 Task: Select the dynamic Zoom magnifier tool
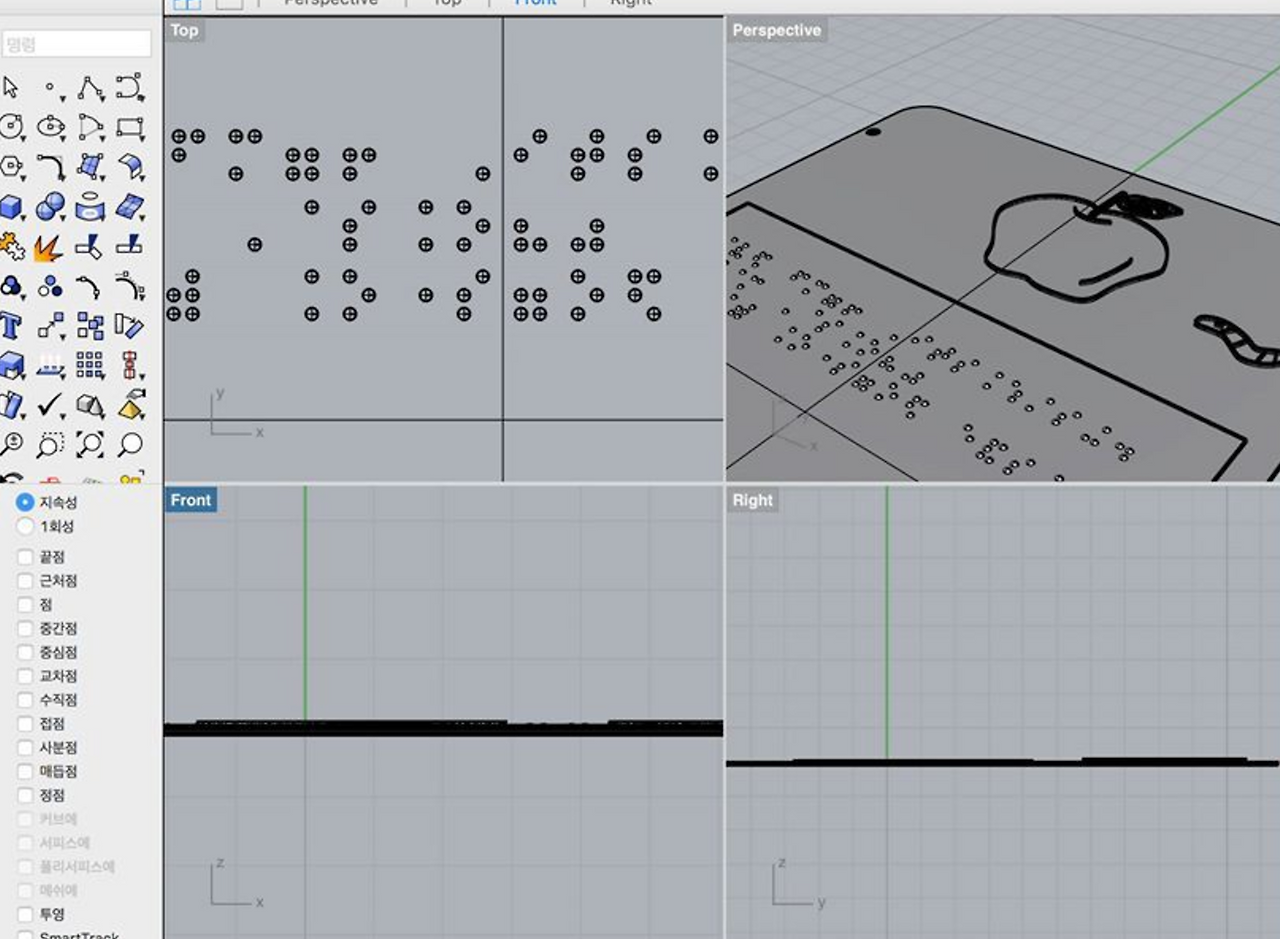coord(11,444)
